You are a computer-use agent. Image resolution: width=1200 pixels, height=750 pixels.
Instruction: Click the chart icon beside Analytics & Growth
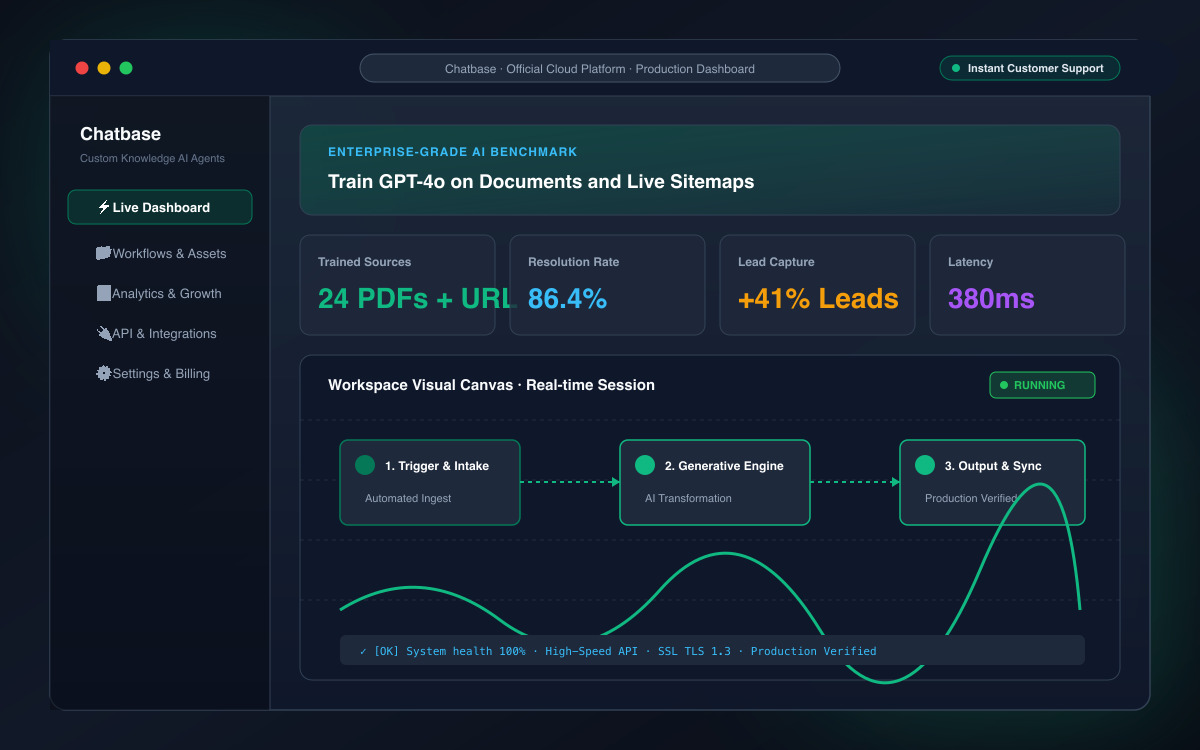[103, 293]
